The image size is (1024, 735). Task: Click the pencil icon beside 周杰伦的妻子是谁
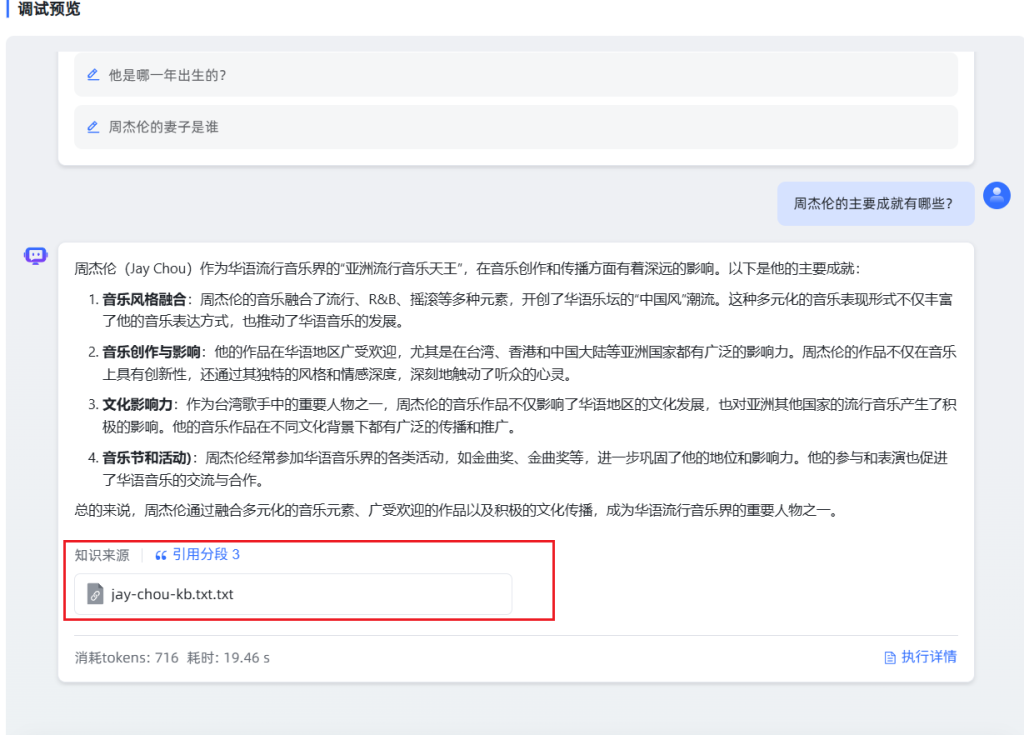click(93, 127)
